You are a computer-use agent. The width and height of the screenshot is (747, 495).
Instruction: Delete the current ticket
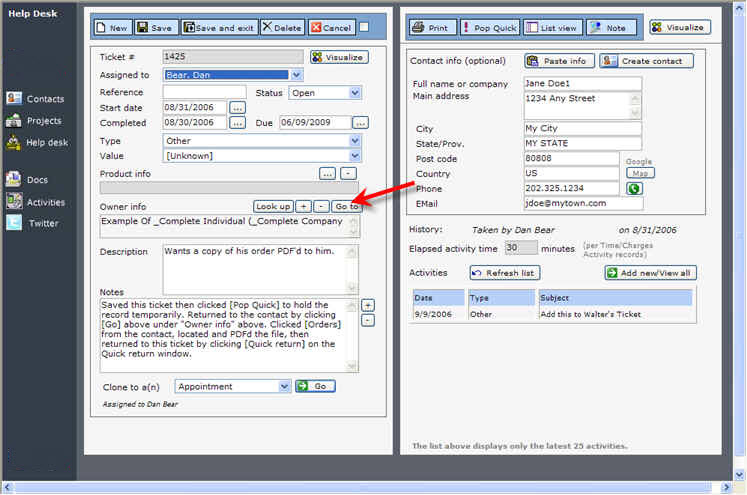283,28
